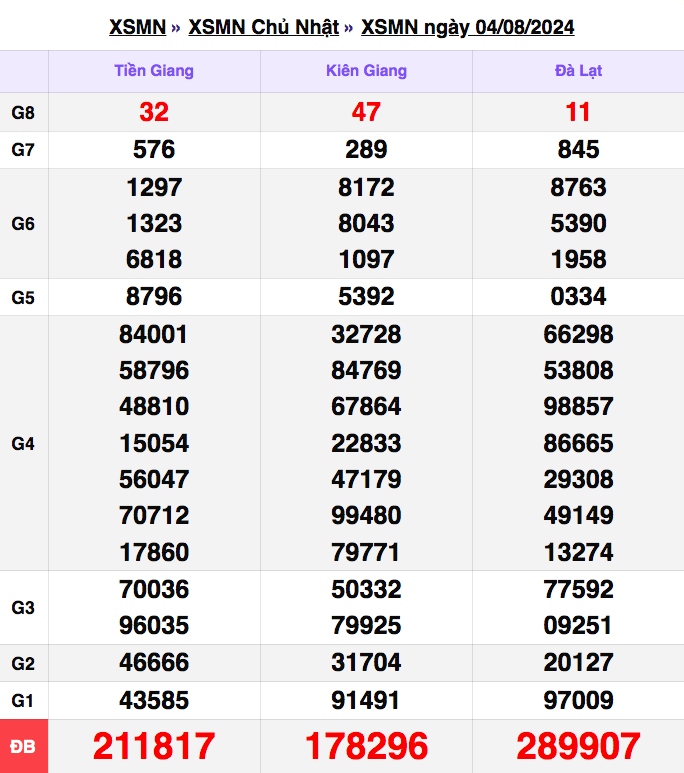Open the XSMN breadcrumb link
This screenshot has width=684, height=773.
tap(137, 27)
